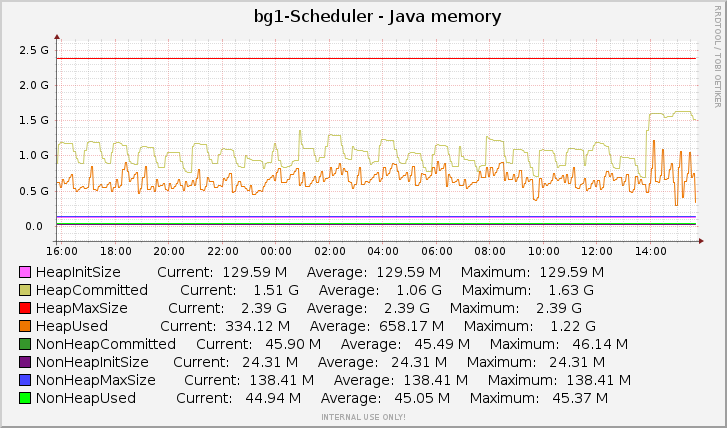The height and width of the screenshot is (428, 727).
Task: Click the 06:00 time axis label
Action: pos(437,252)
